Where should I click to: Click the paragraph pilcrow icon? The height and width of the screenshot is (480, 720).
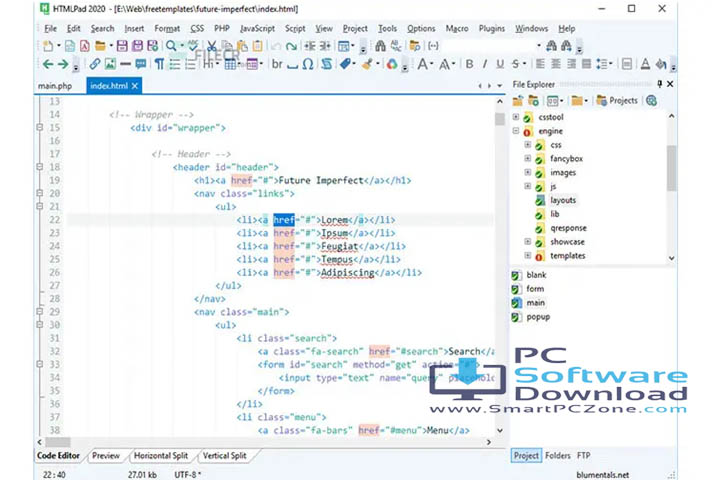(158, 64)
